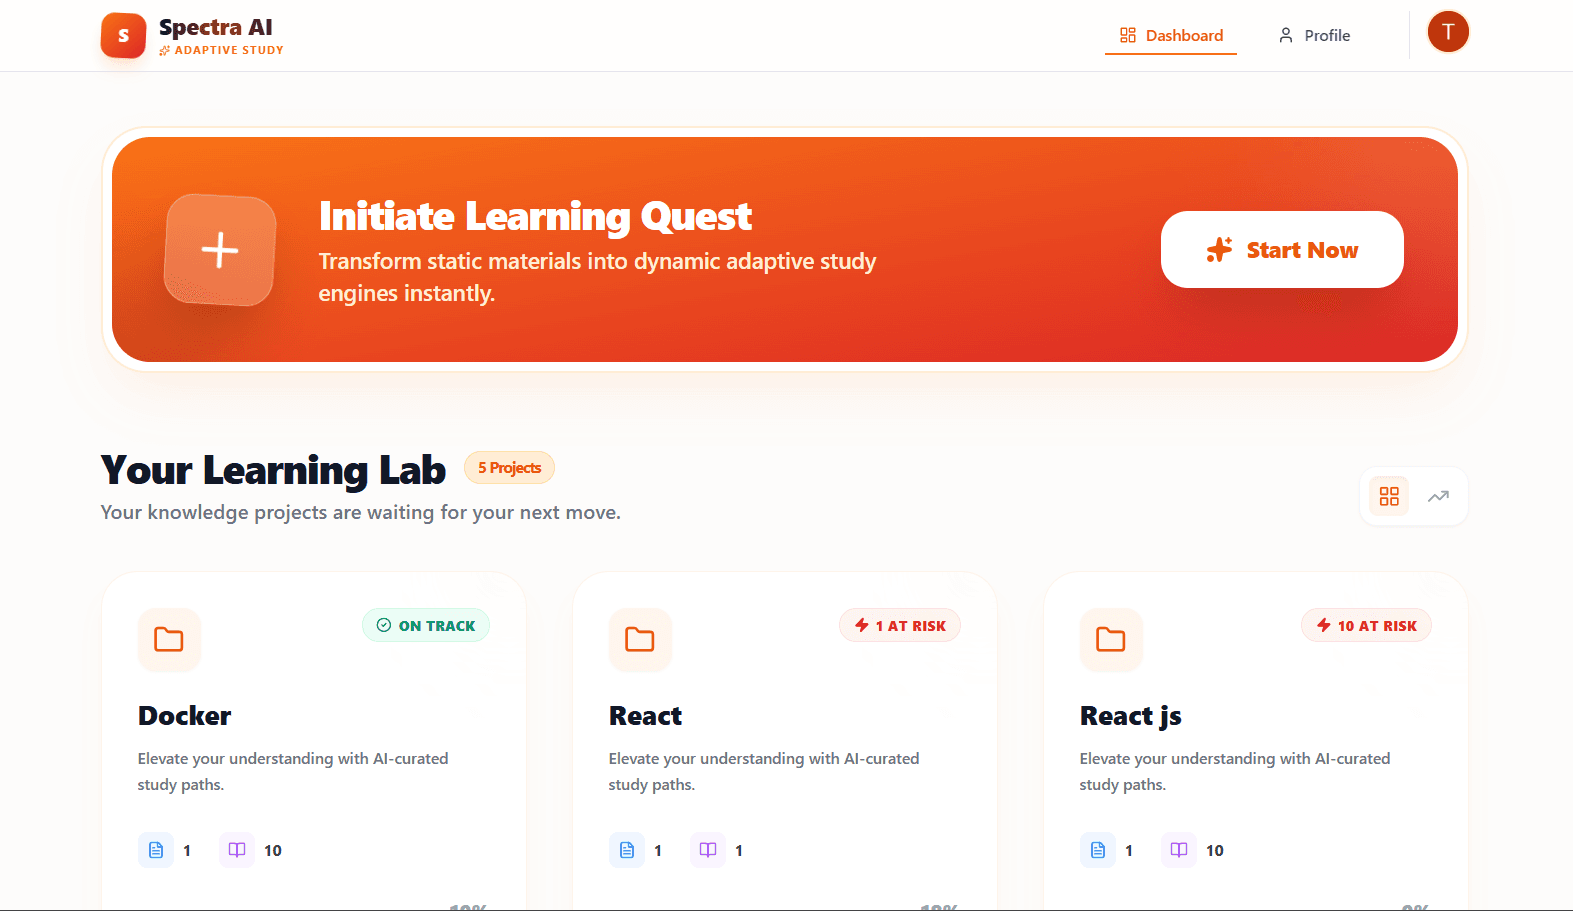Switch to grid view layout
Viewport: 1573px width, 911px height.
pyautogui.click(x=1389, y=497)
